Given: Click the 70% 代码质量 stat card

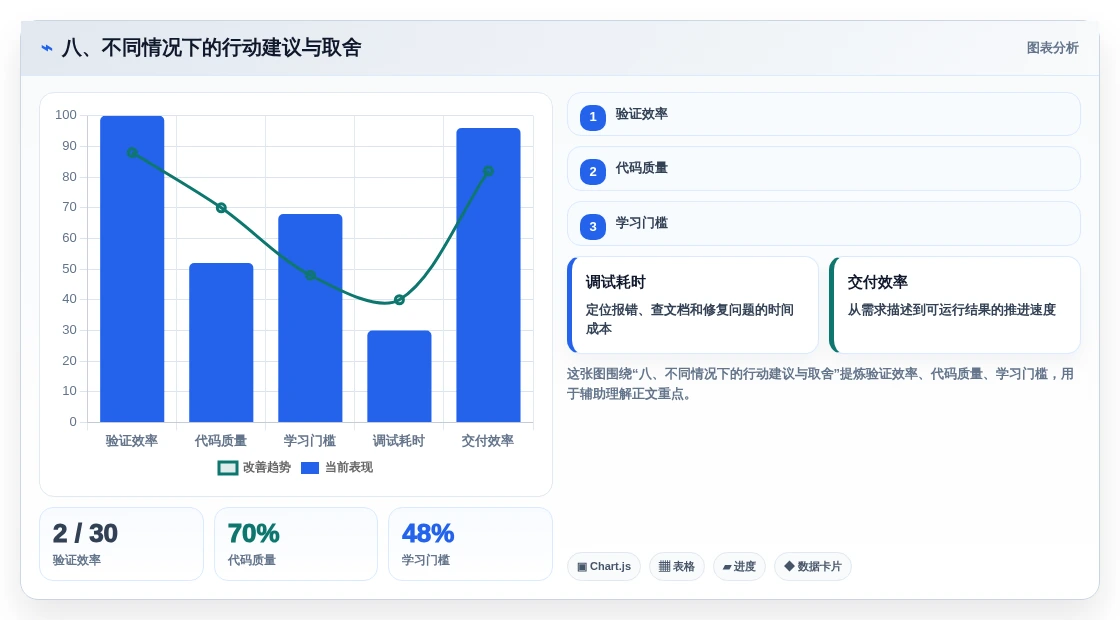Looking at the screenshot, I should coord(296,544).
